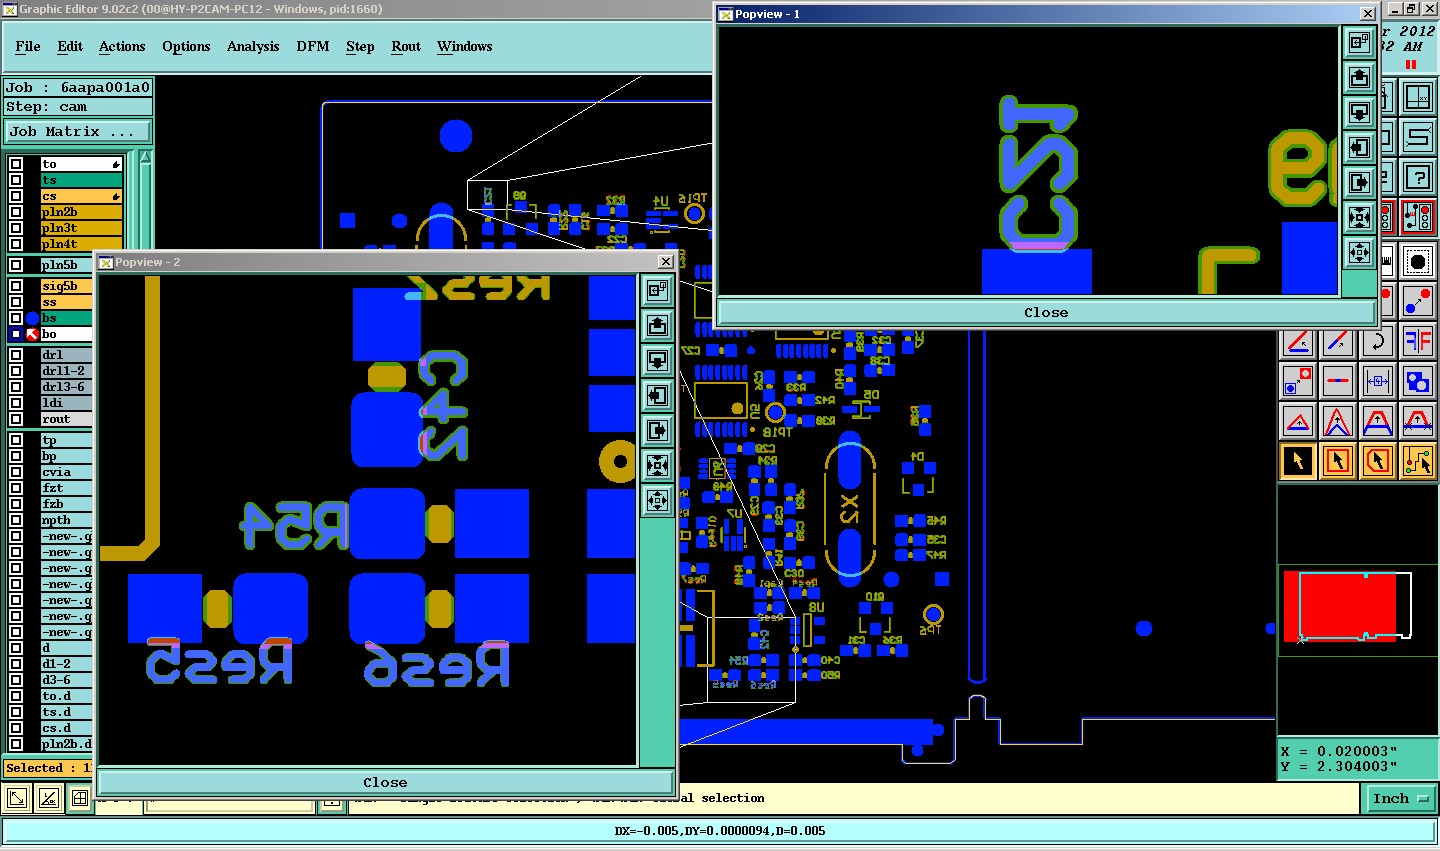
Task: Open the DFM menu
Action: pyautogui.click(x=313, y=46)
